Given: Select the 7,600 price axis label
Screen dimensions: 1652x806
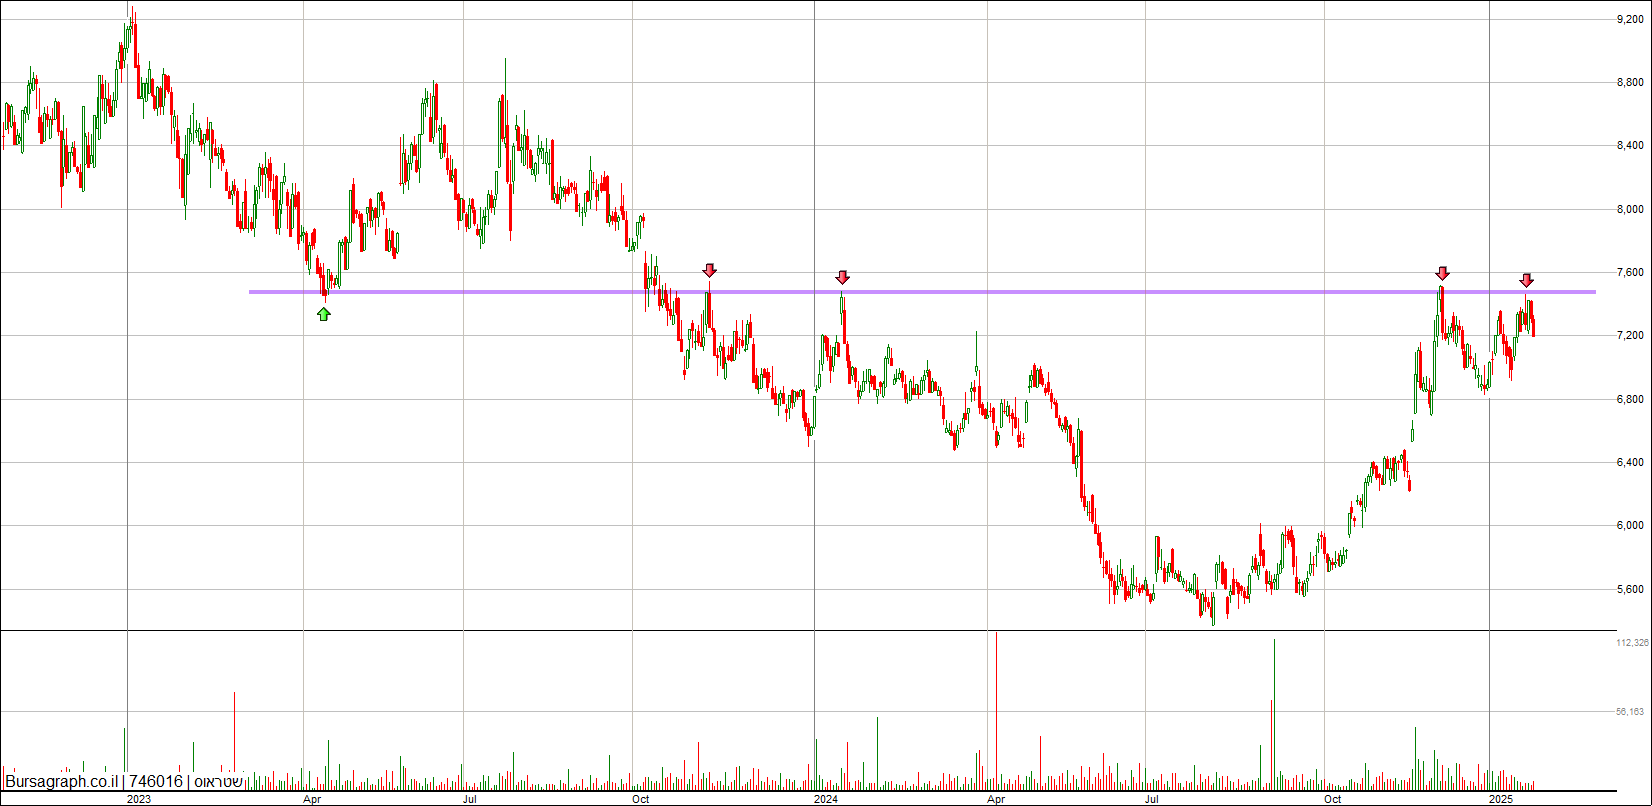Looking at the screenshot, I should point(1630,272).
